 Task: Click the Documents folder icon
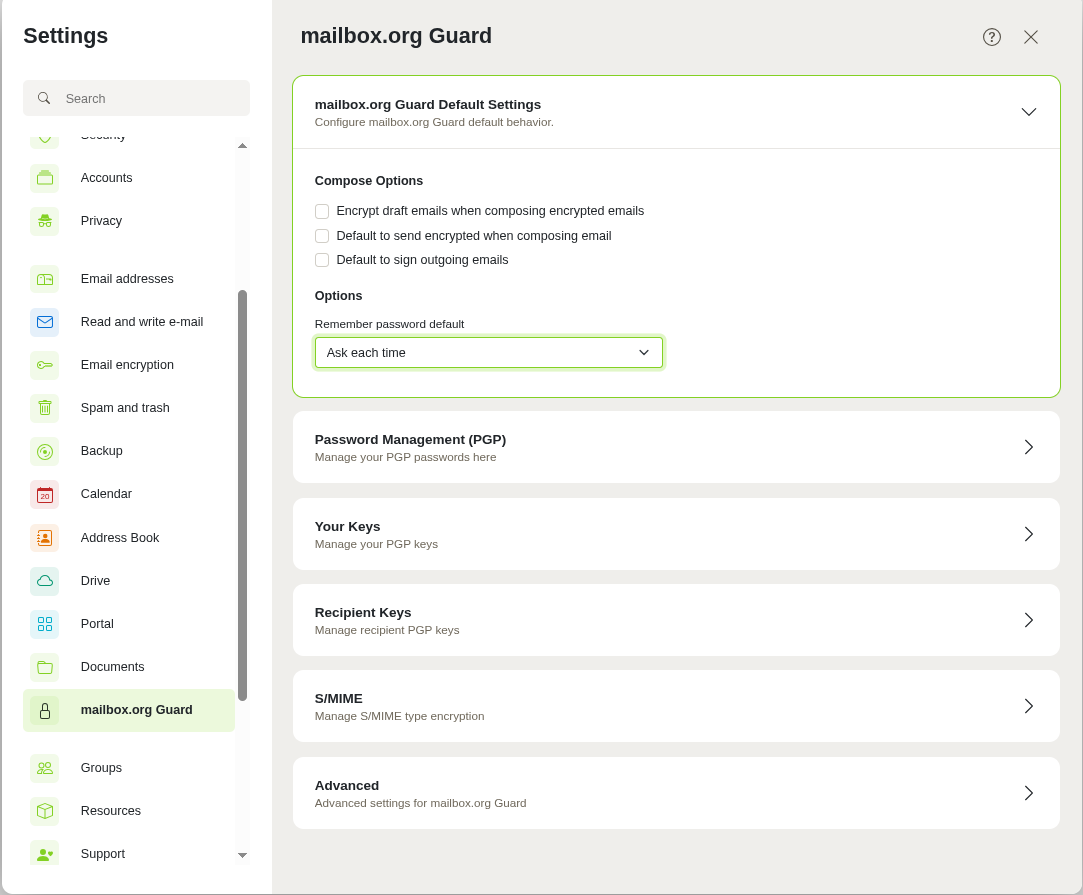click(x=45, y=667)
